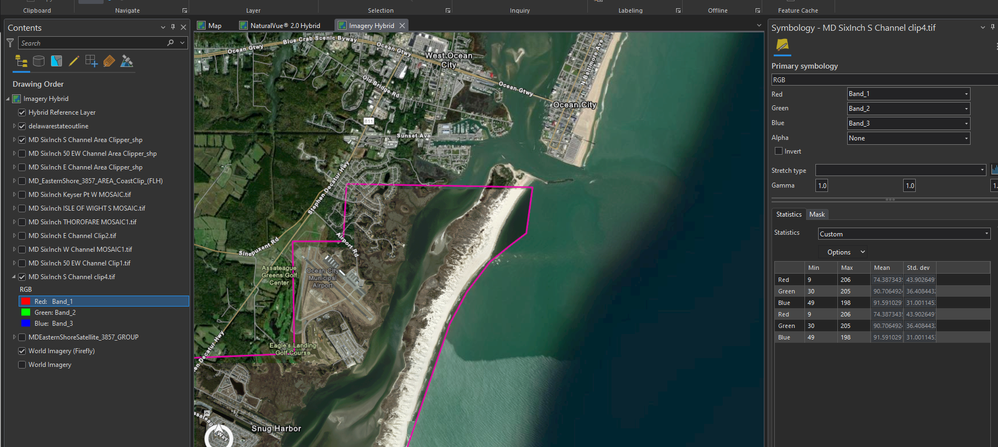Image resolution: width=998 pixels, height=447 pixels.
Task: Uncheck Hybrid Reference Layer
Action: (x=22, y=112)
